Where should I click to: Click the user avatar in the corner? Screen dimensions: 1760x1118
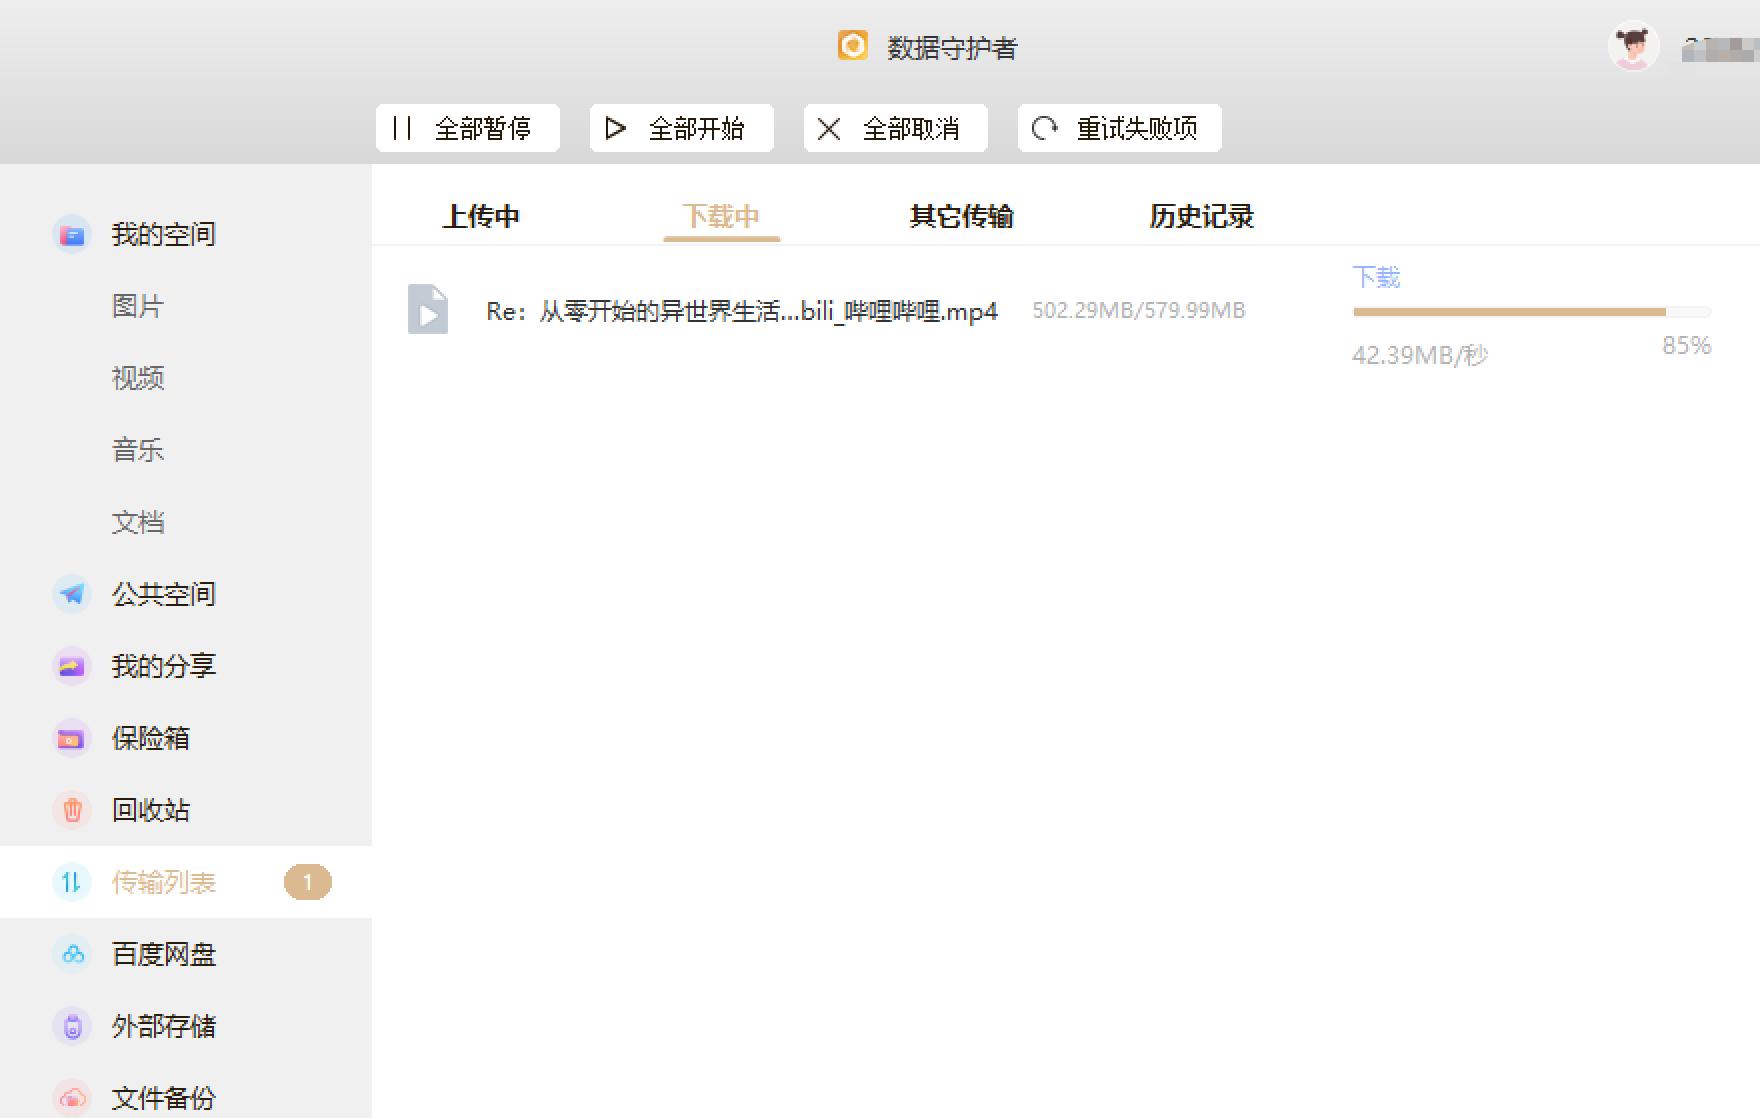click(1632, 46)
